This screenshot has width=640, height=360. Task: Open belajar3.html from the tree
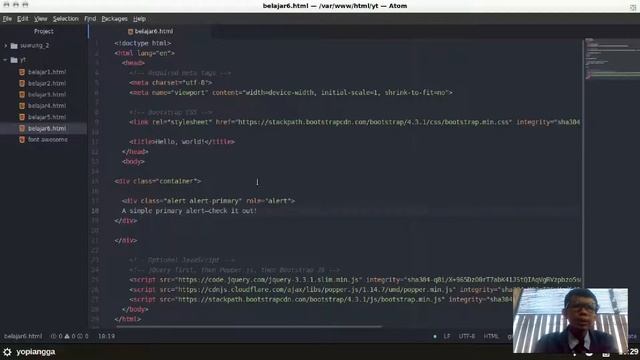(x=47, y=94)
